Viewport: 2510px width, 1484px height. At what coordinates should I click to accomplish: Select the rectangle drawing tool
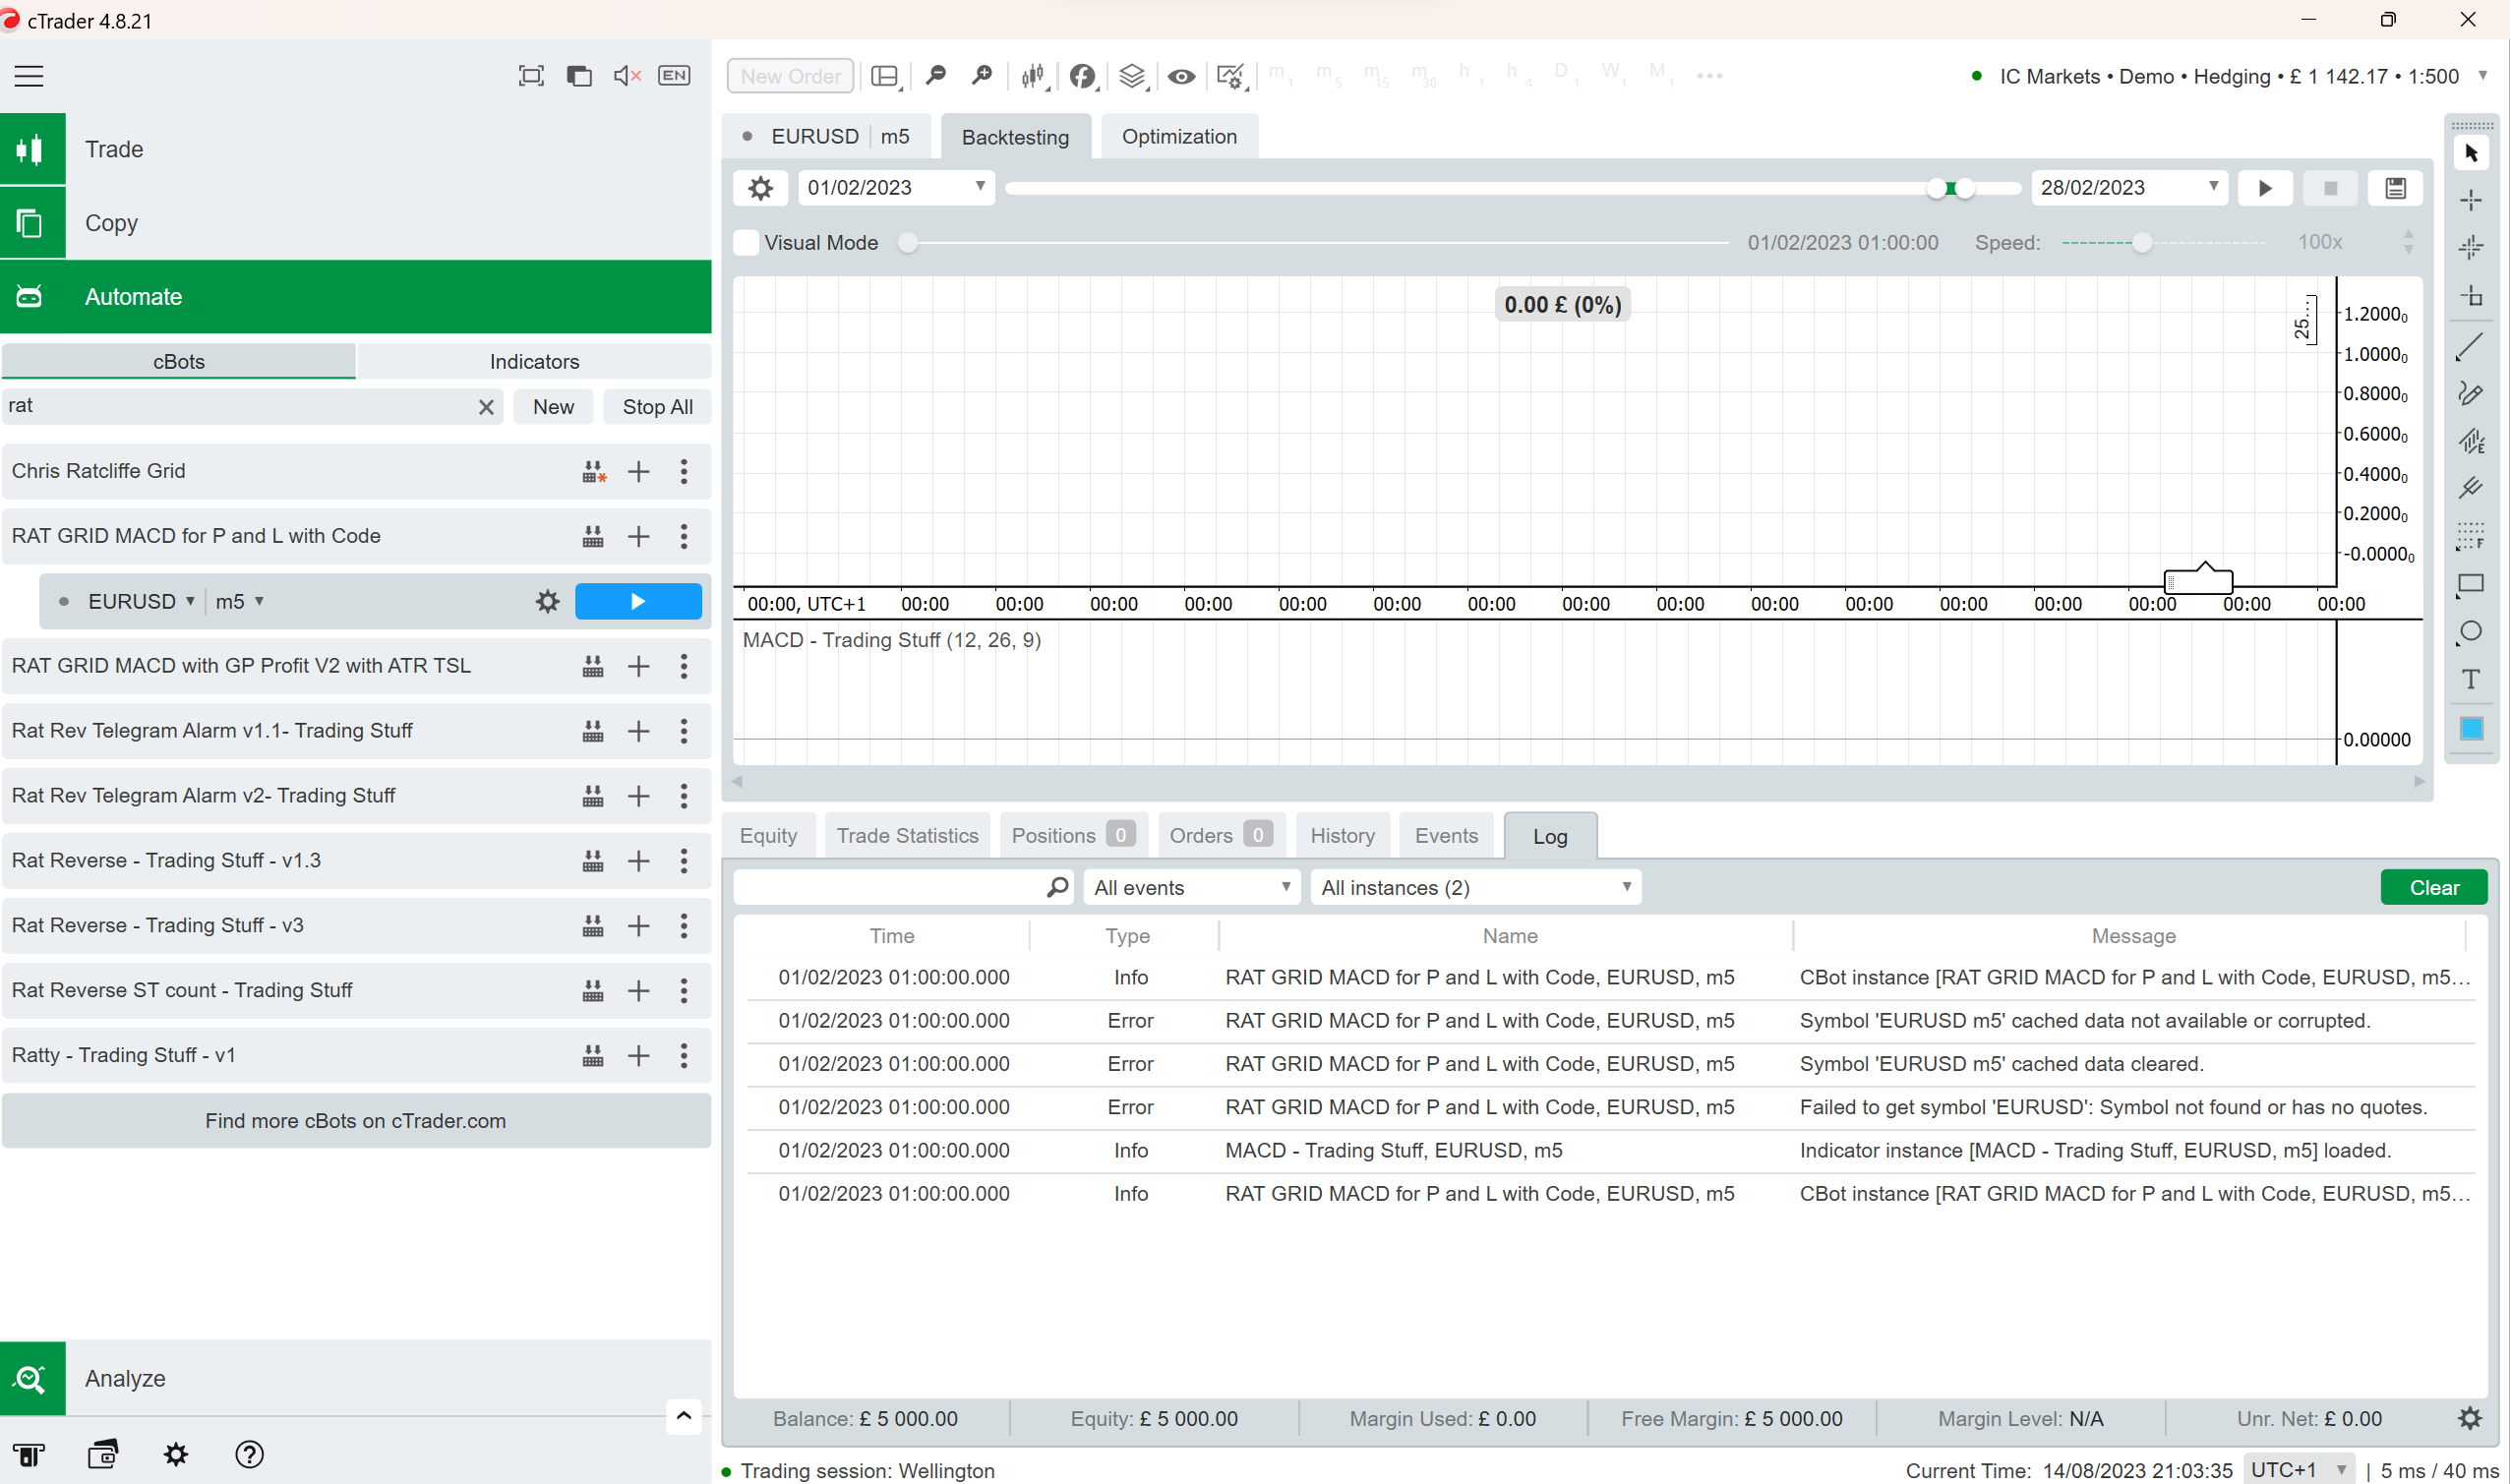coord(2471,584)
